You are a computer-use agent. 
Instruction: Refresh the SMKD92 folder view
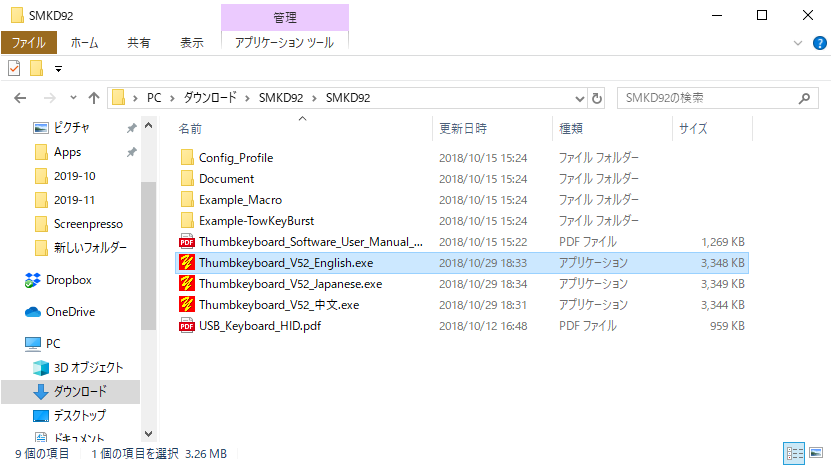(x=597, y=99)
